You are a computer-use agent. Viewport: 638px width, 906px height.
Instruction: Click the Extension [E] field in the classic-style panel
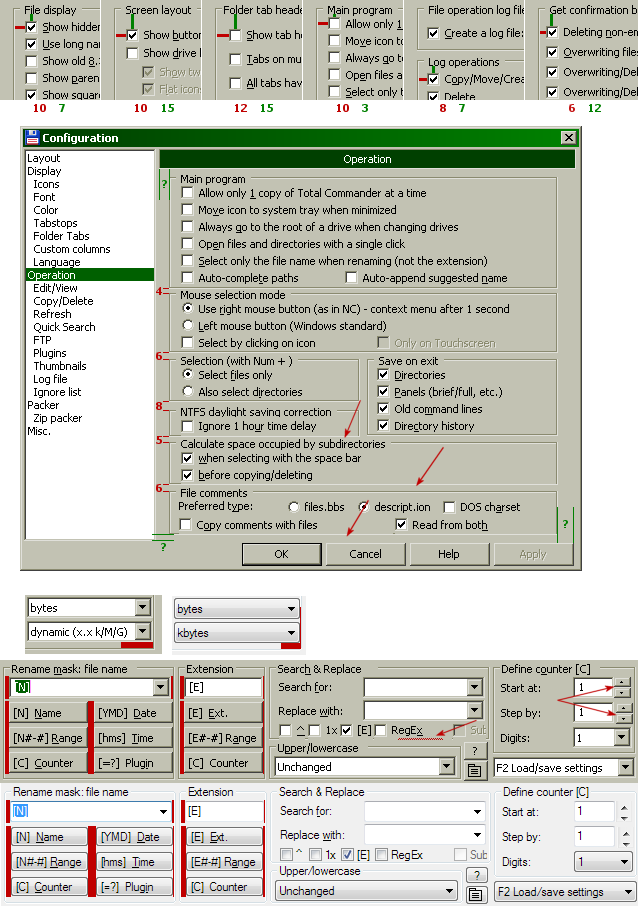(224, 687)
